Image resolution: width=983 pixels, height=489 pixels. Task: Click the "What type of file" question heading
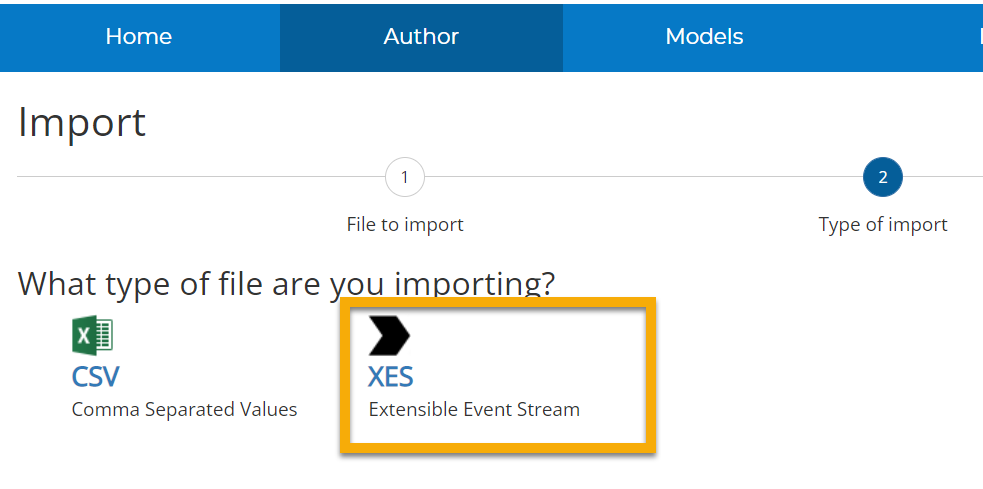(286, 283)
